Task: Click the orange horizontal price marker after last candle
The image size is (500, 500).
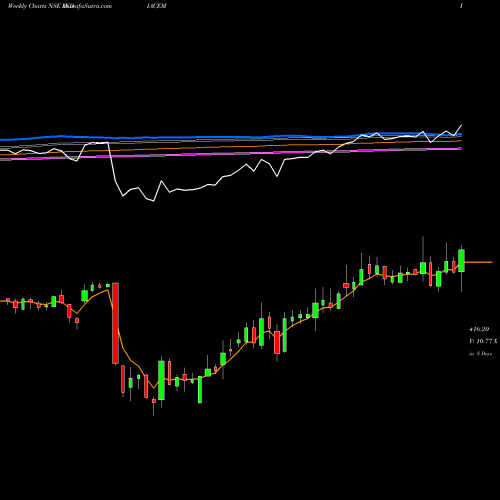Action: pyautogui.click(x=479, y=262)
